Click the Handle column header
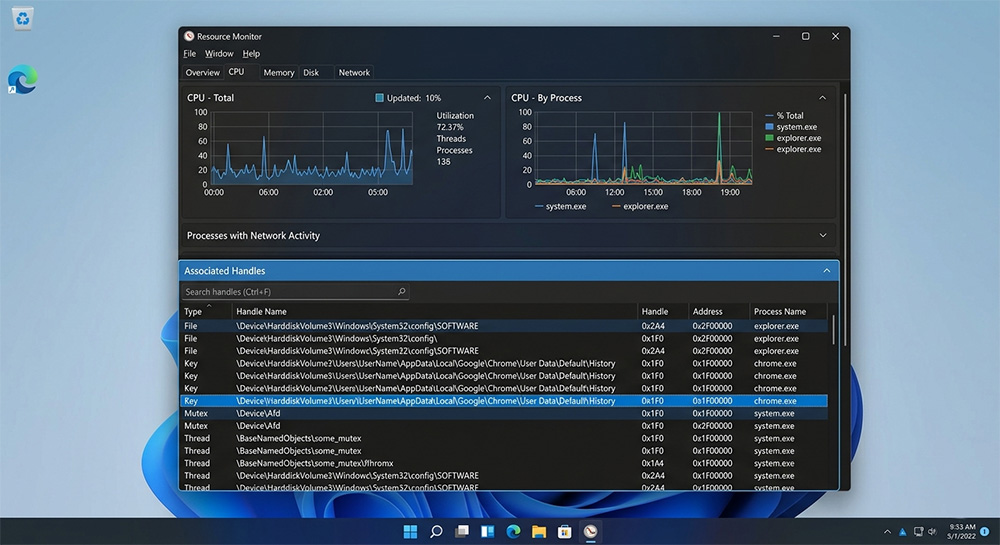Viewport: 1000px width, 545px height. [655, 312]
